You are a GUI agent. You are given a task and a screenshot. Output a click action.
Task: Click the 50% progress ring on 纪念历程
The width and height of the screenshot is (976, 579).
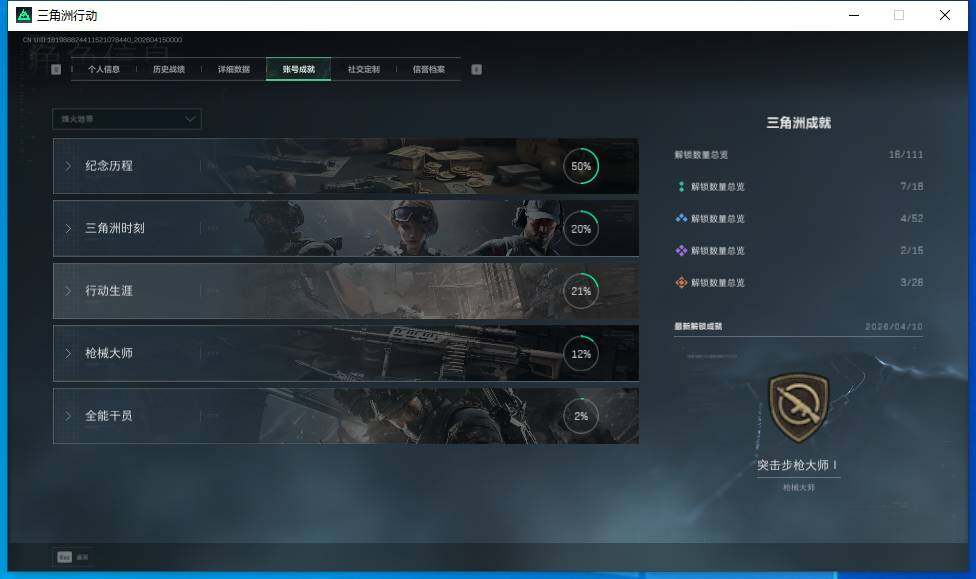581,166
